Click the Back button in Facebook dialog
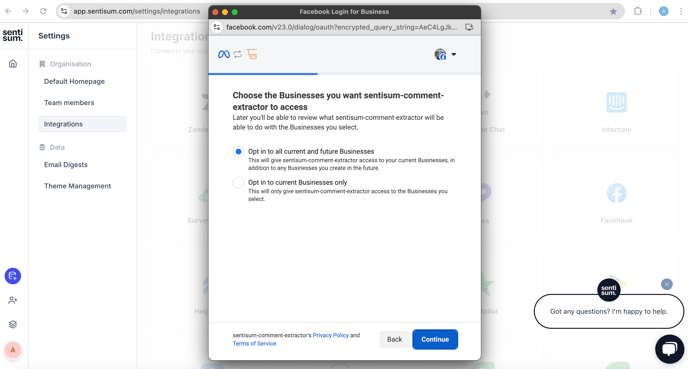This screenshot has width=688, height=369. pos(394,339)
